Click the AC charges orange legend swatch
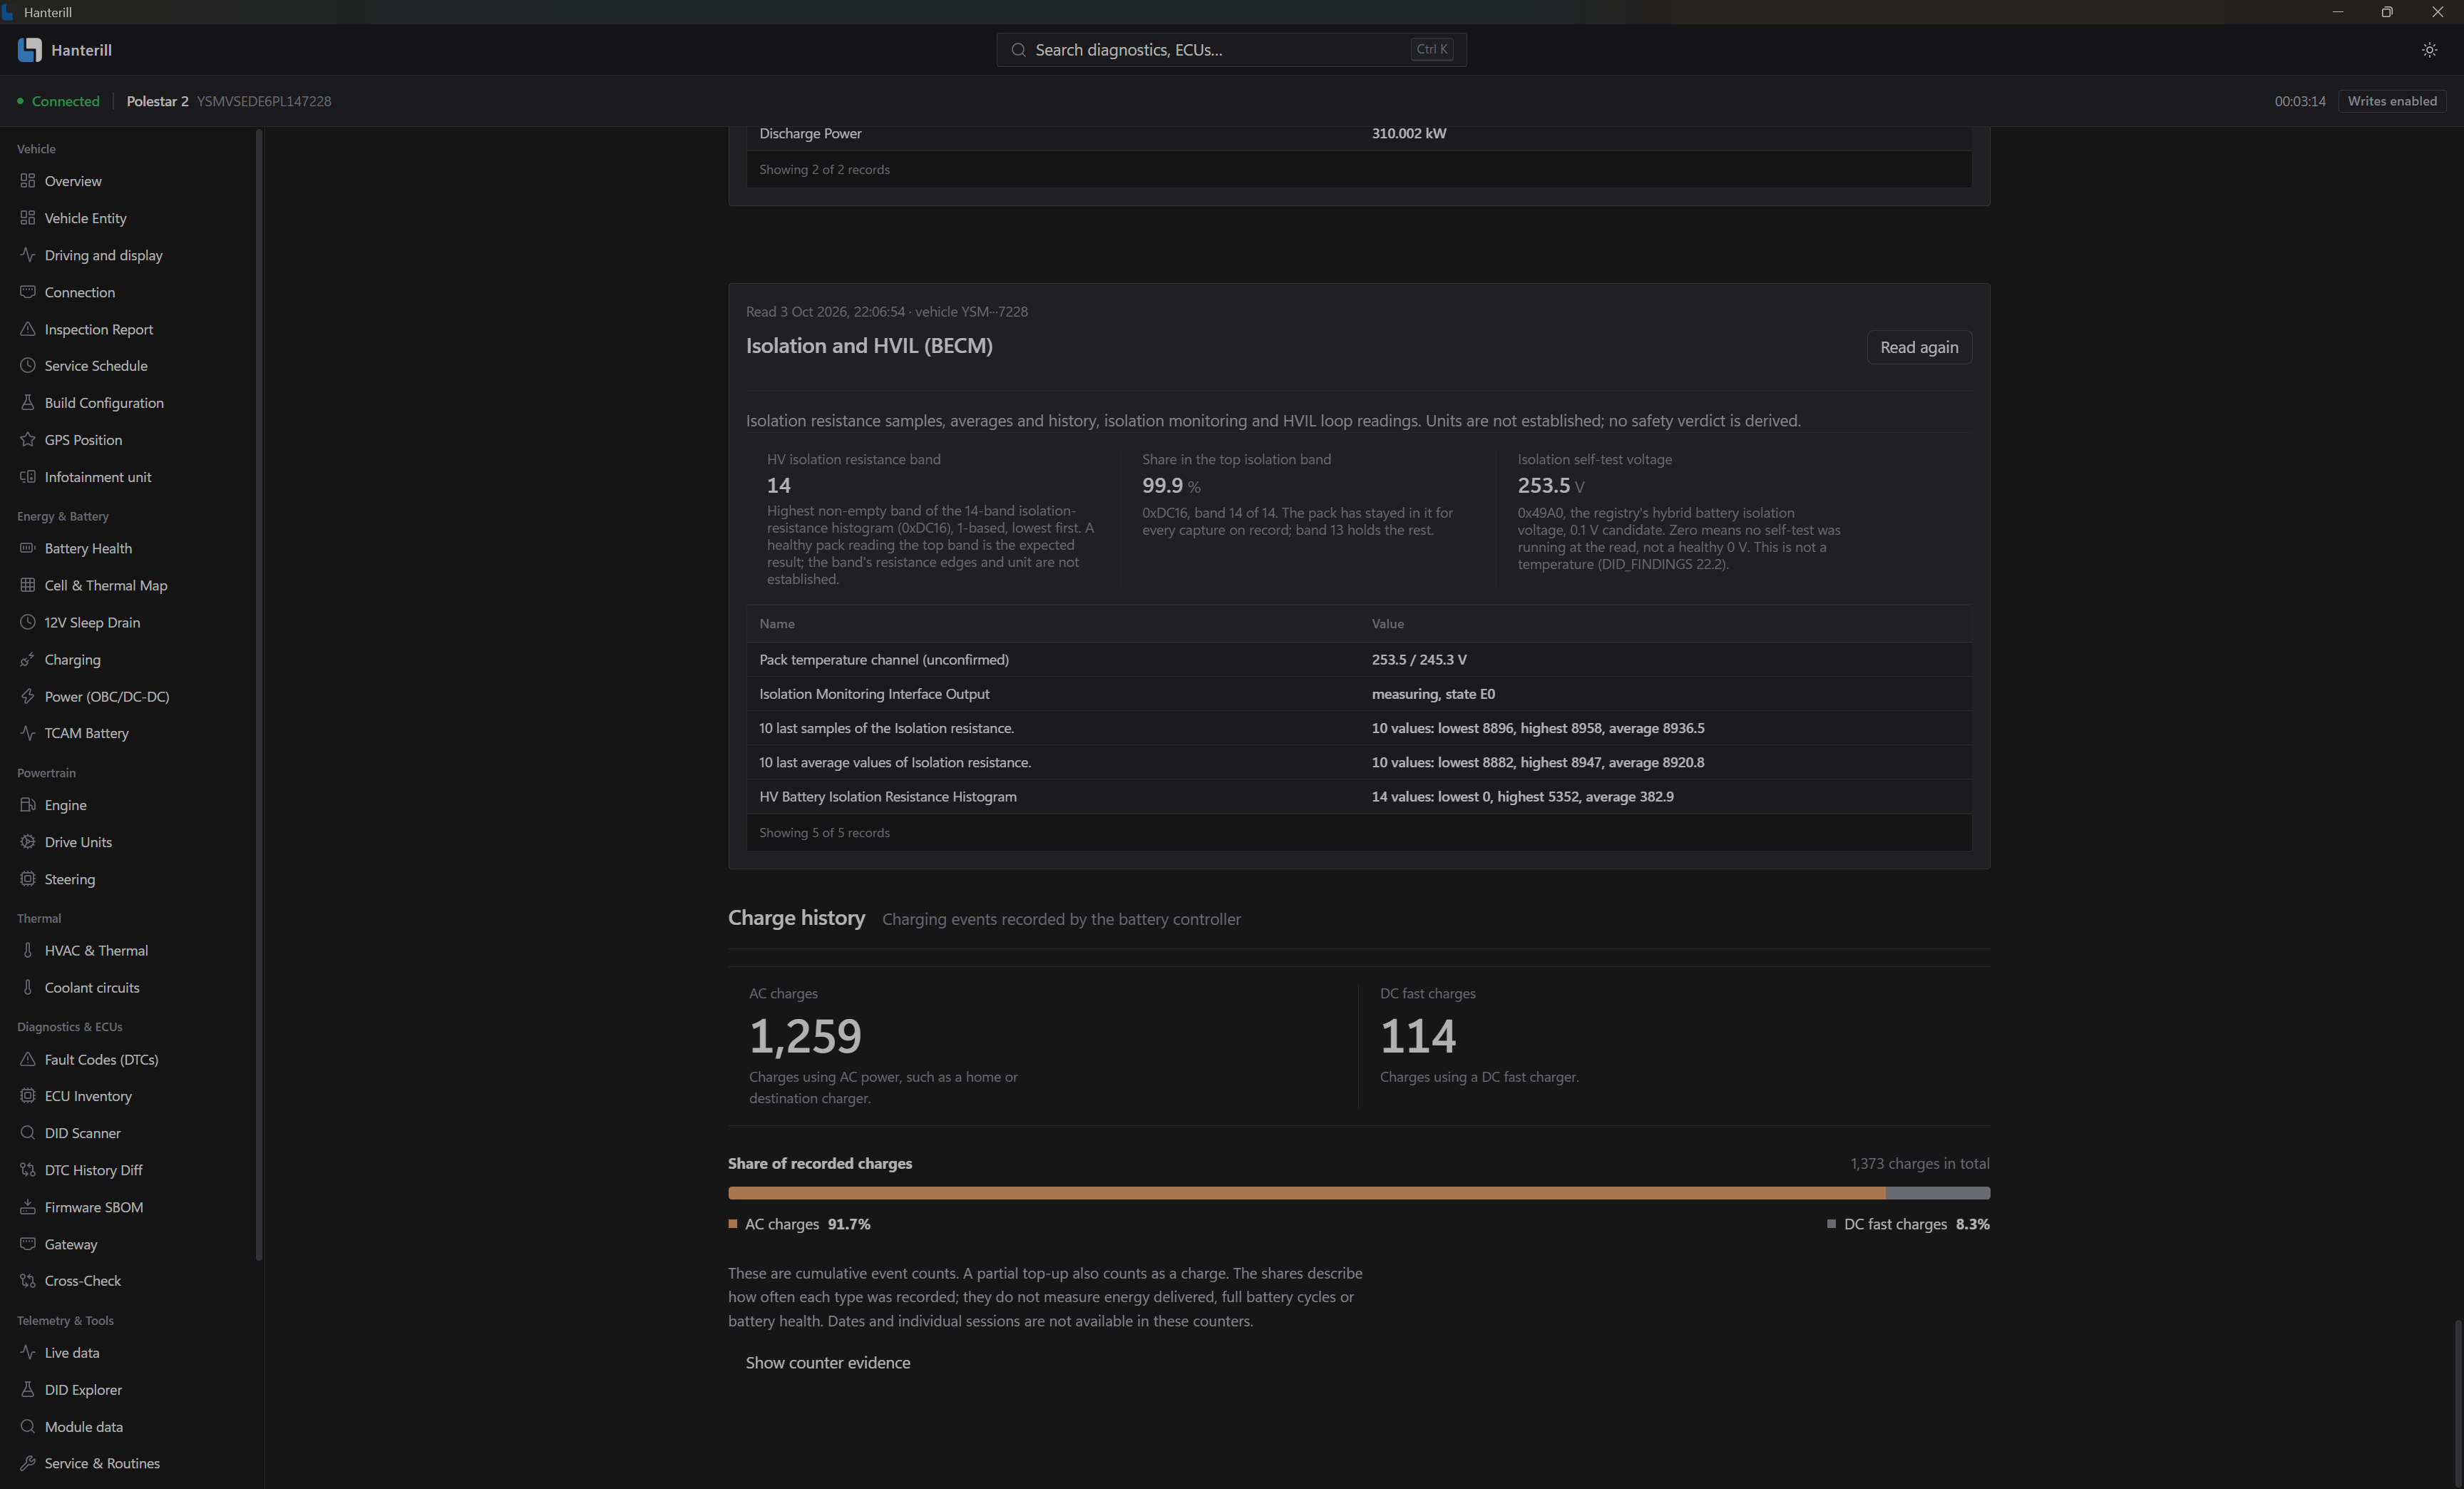 pos(733,1224)
